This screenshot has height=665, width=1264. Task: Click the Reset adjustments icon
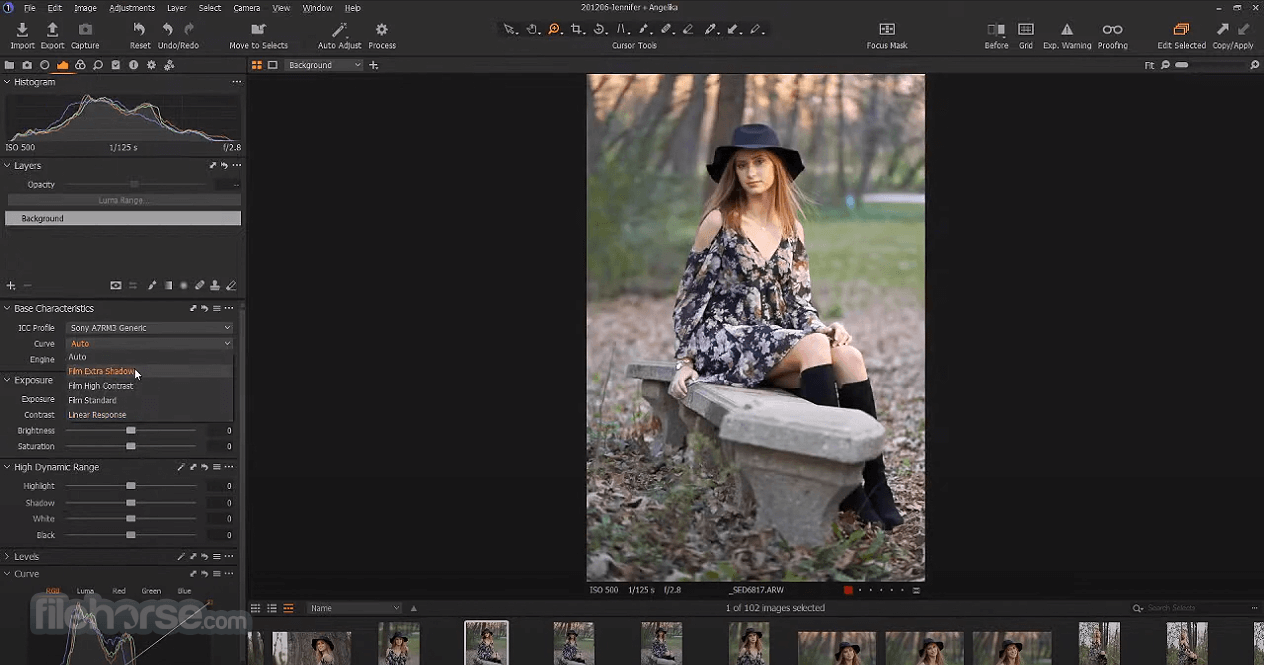140,30
